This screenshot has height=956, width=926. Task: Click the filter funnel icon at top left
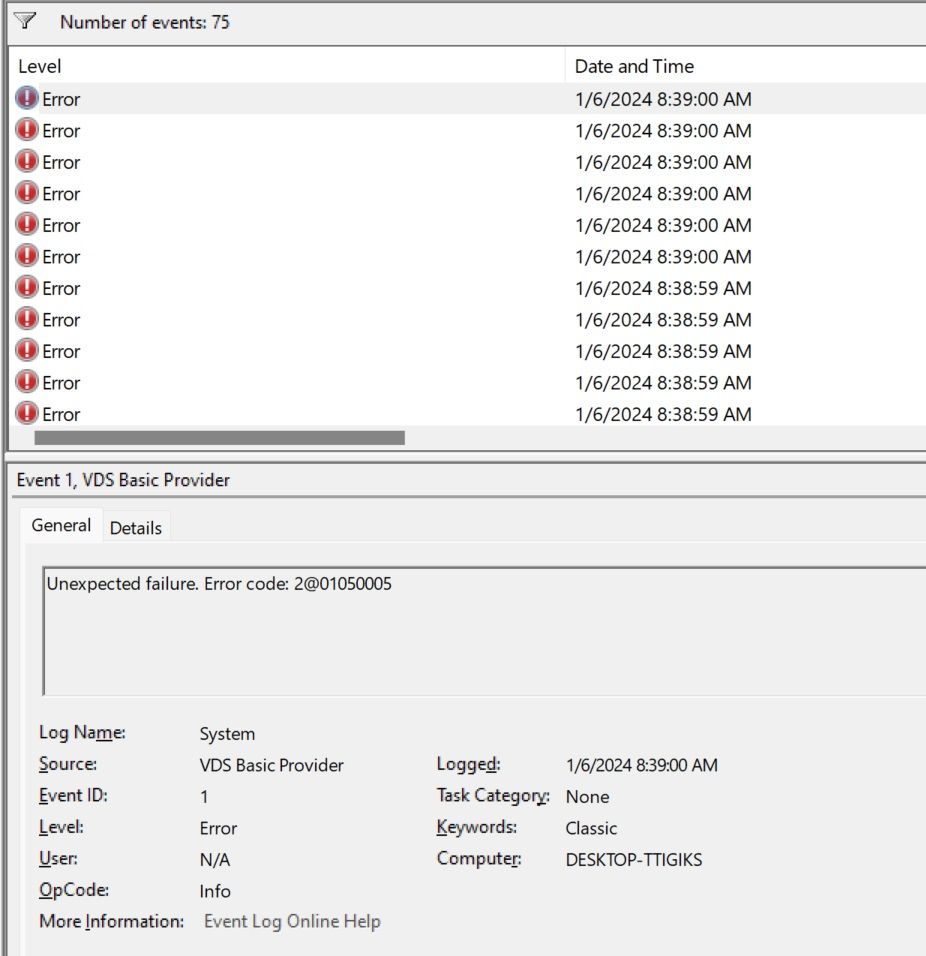pos(27,18)
